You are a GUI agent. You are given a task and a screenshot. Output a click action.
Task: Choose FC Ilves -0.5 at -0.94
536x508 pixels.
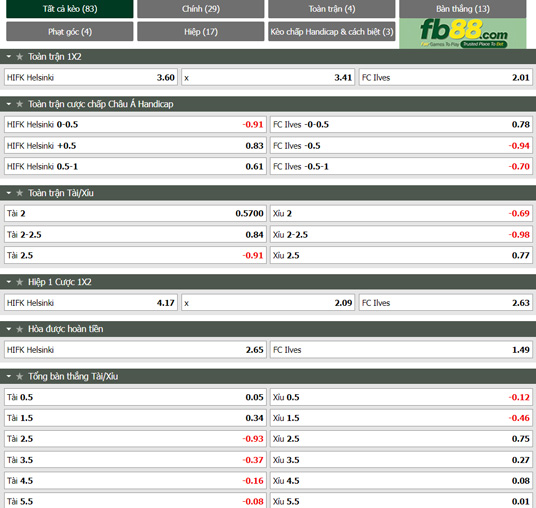point(401,146)
